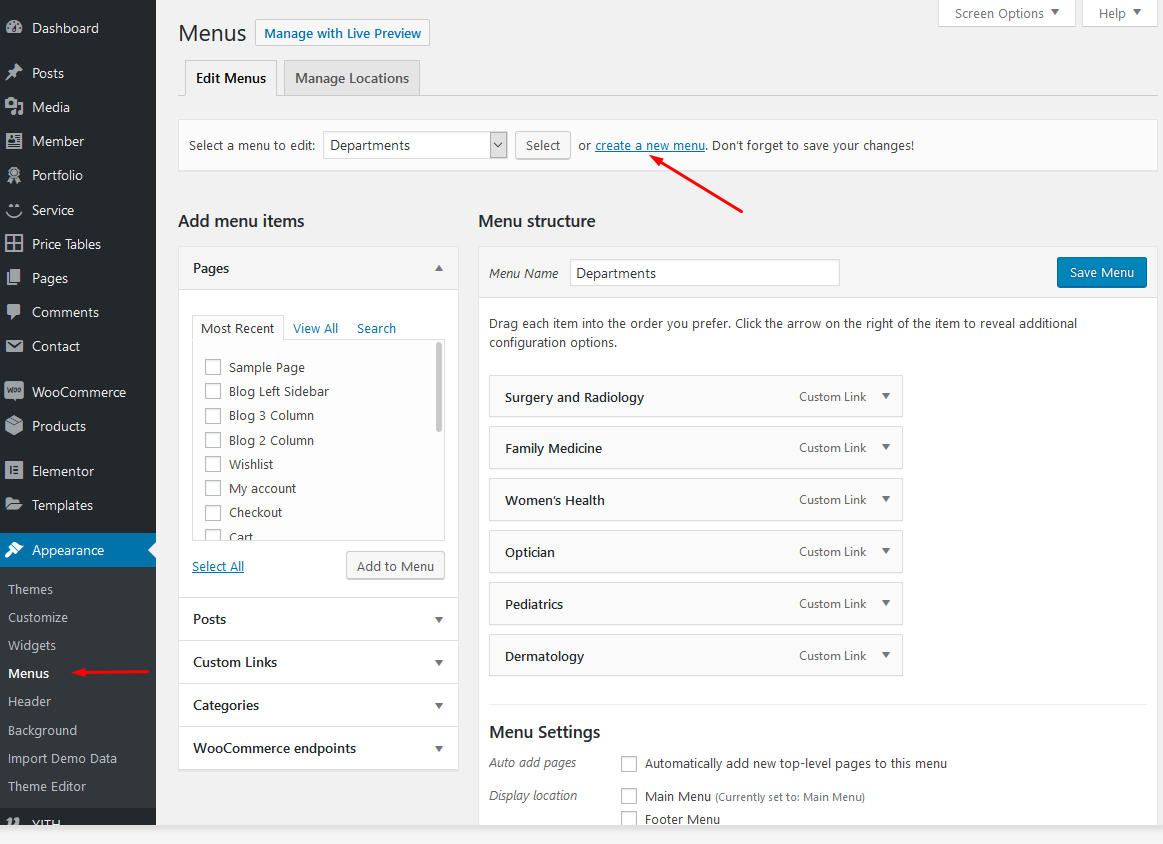Check the Sample Page checkbox
Viewport: 1163px width, 844px height.
click(212, 367)
